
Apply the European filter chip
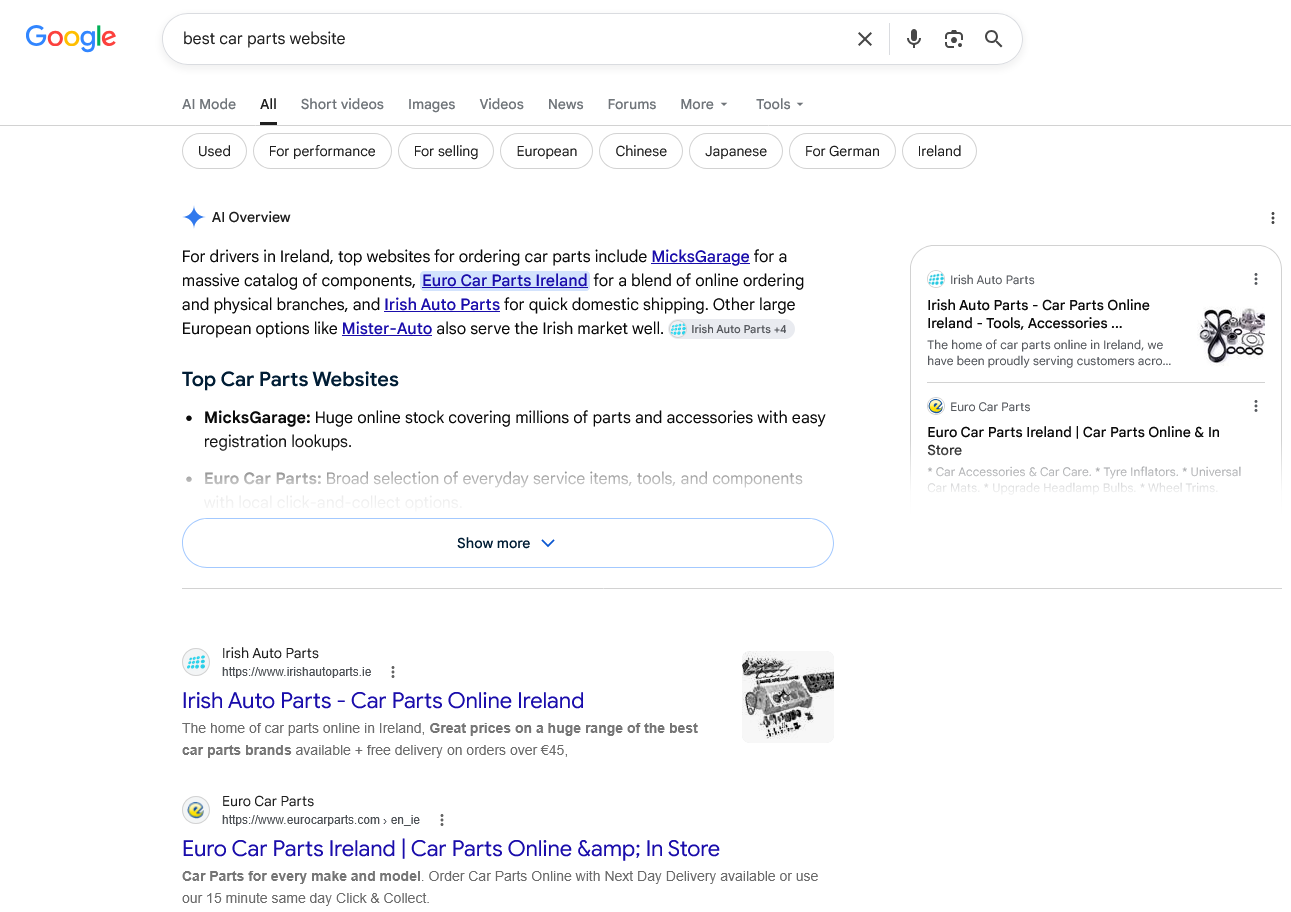pos(547,151)
